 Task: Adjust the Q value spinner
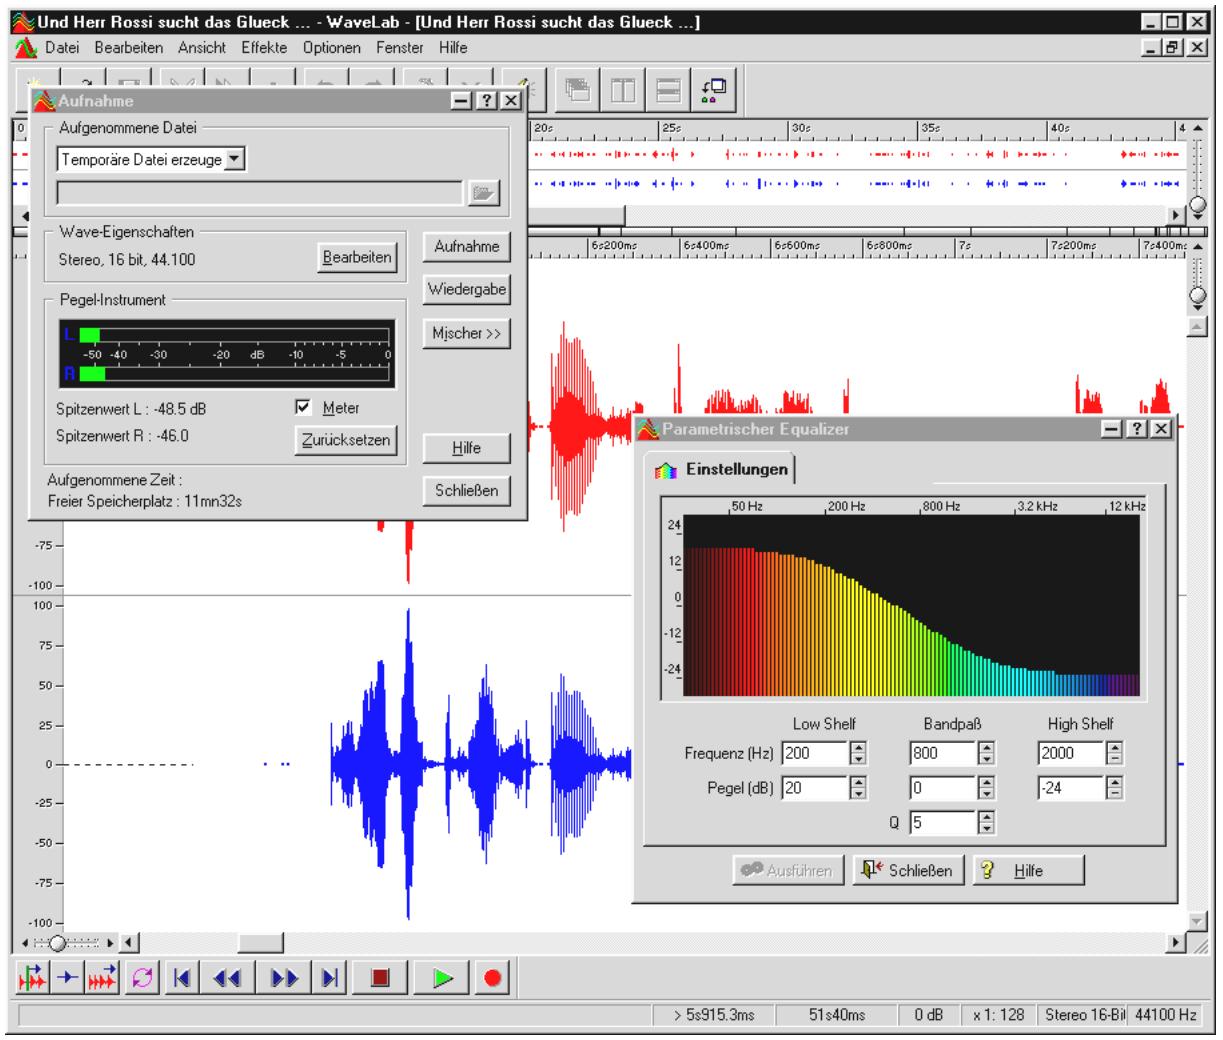point(987,823)
